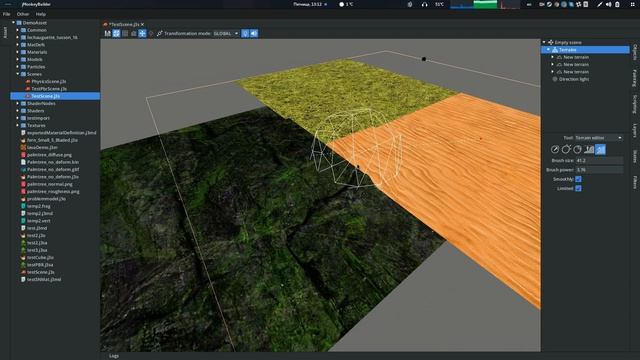640x360 pixels.
Task: Click the Brush size input field
Action: 599,161
